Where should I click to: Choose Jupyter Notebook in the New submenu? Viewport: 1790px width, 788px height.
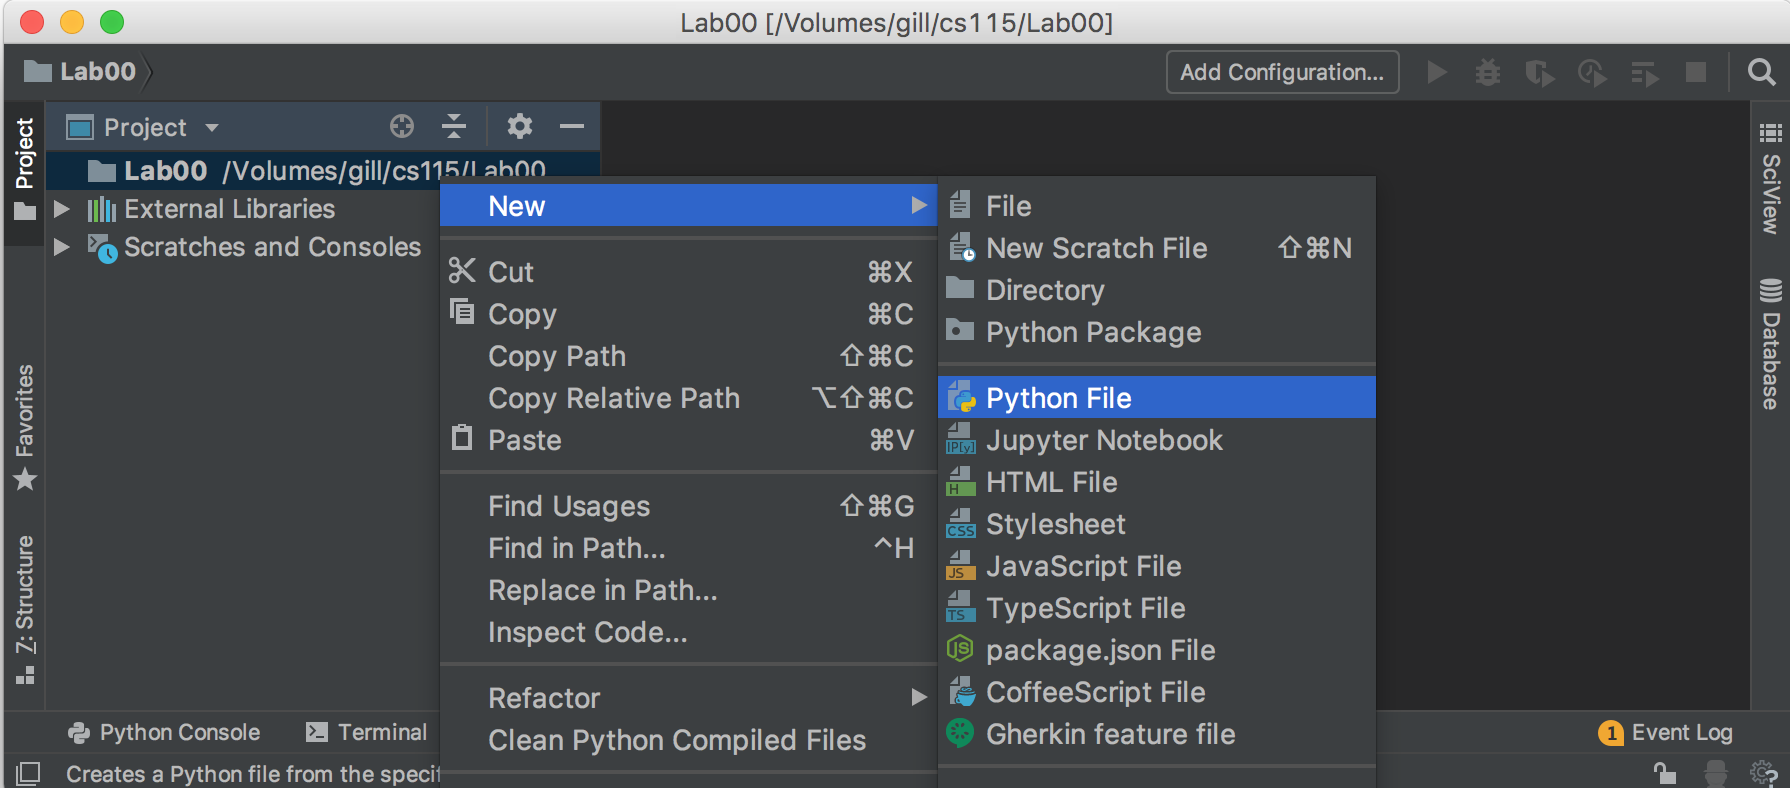[x=1103, y=440]
